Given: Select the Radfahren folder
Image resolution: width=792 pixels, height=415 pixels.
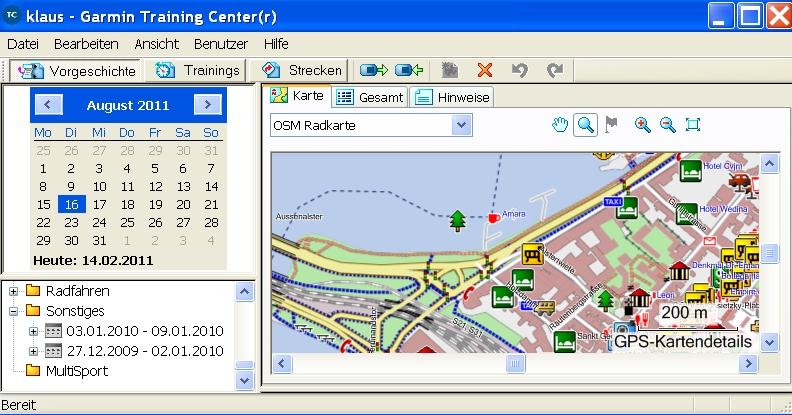Looking at the screenshot, I should 68,291.
